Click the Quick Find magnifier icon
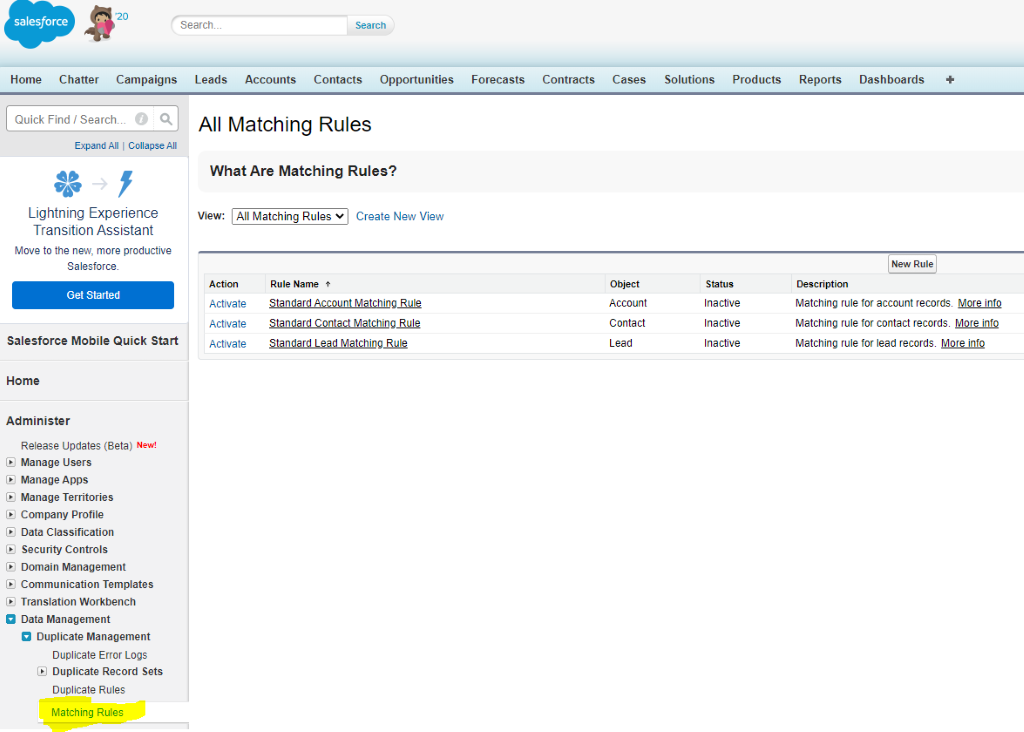This screenshot has height=732, width=1024. pos(166,119)
